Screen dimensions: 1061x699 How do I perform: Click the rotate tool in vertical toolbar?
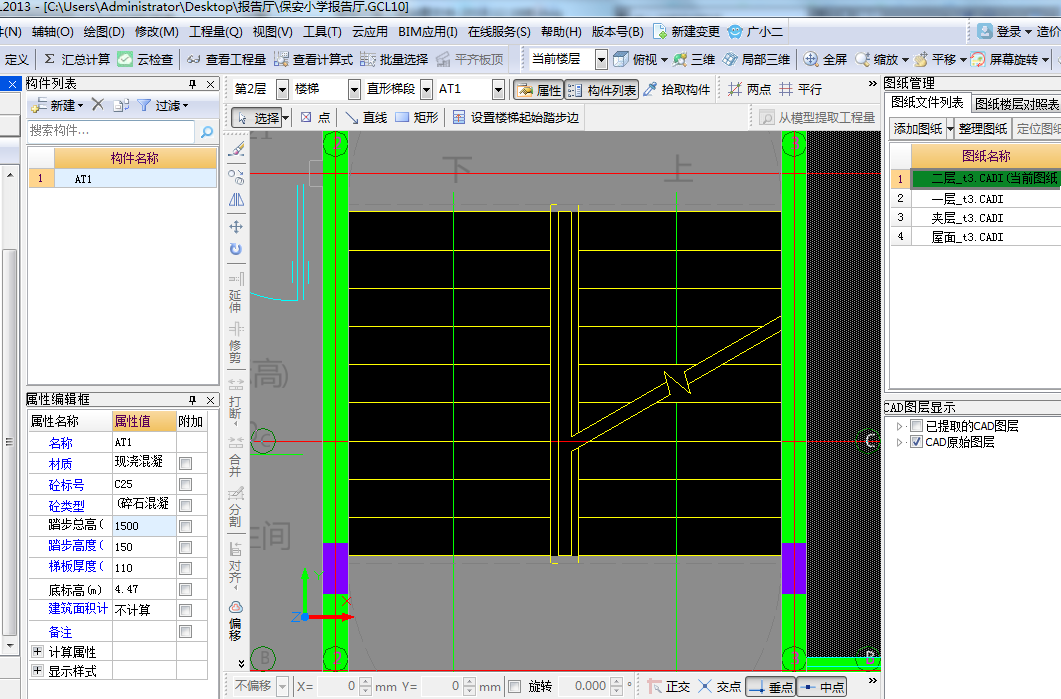click(235, 249)
